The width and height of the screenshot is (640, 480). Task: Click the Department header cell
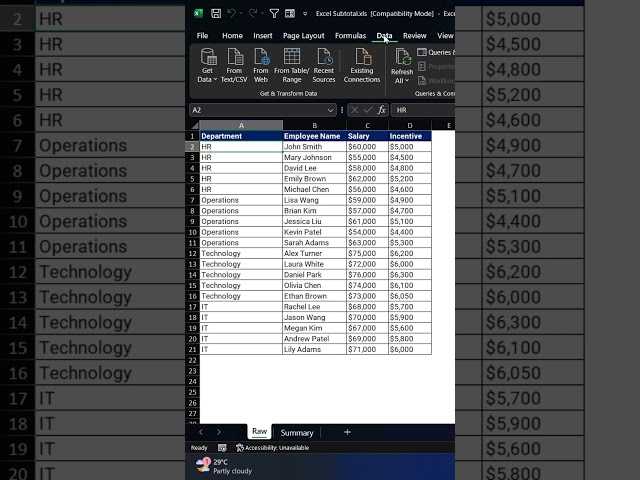pos(241,136)
